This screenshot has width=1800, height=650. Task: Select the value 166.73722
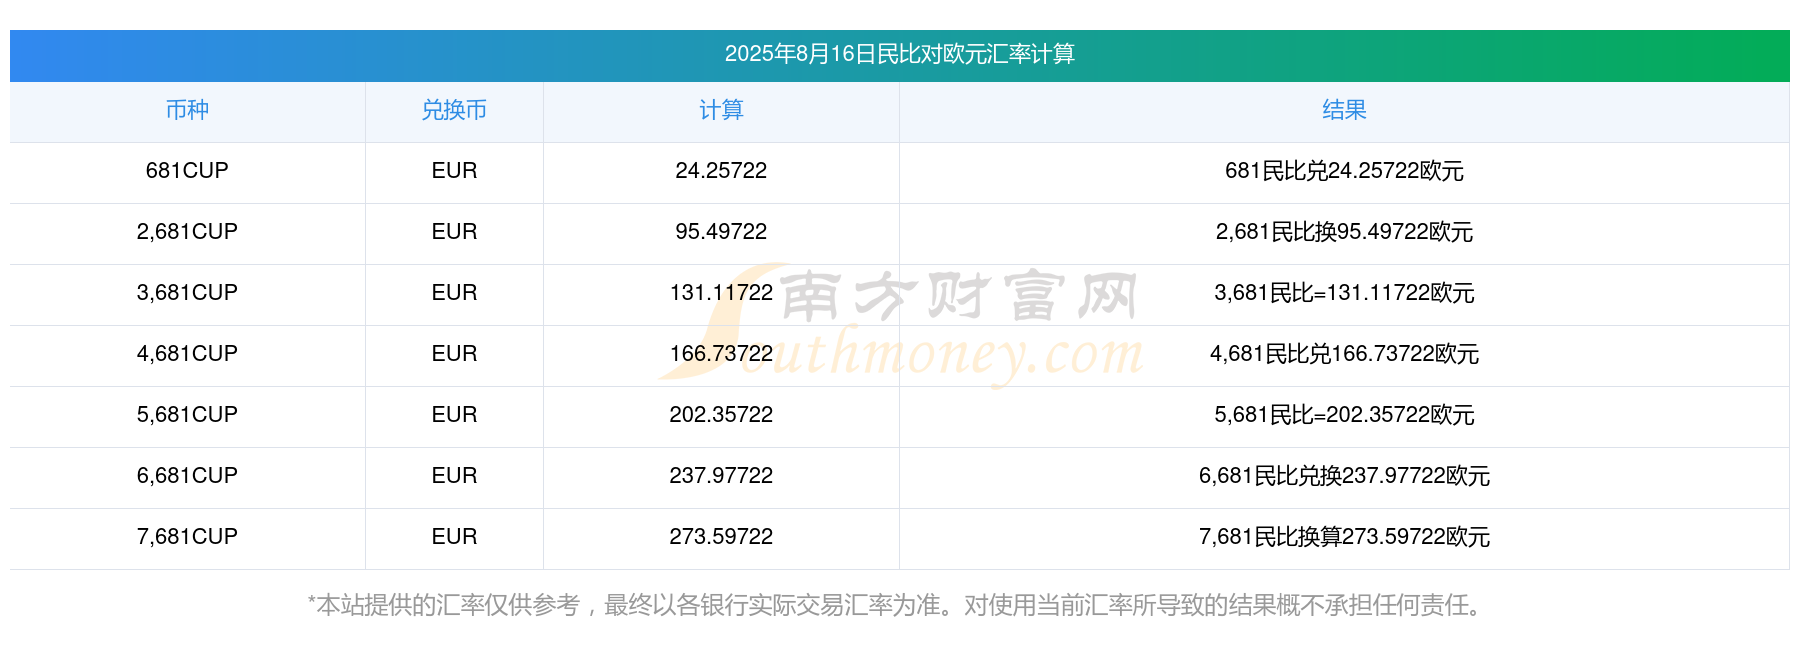click(x=721, y=354)
